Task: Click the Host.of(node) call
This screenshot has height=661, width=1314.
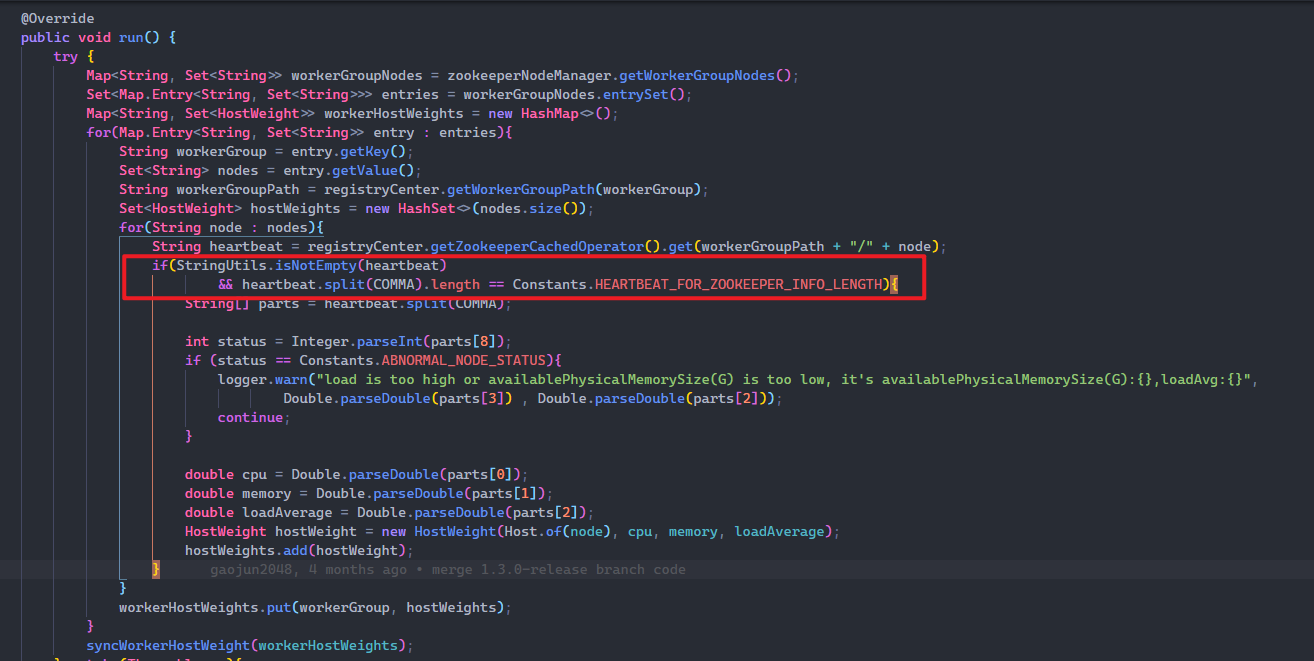Action: click(558, 531)
